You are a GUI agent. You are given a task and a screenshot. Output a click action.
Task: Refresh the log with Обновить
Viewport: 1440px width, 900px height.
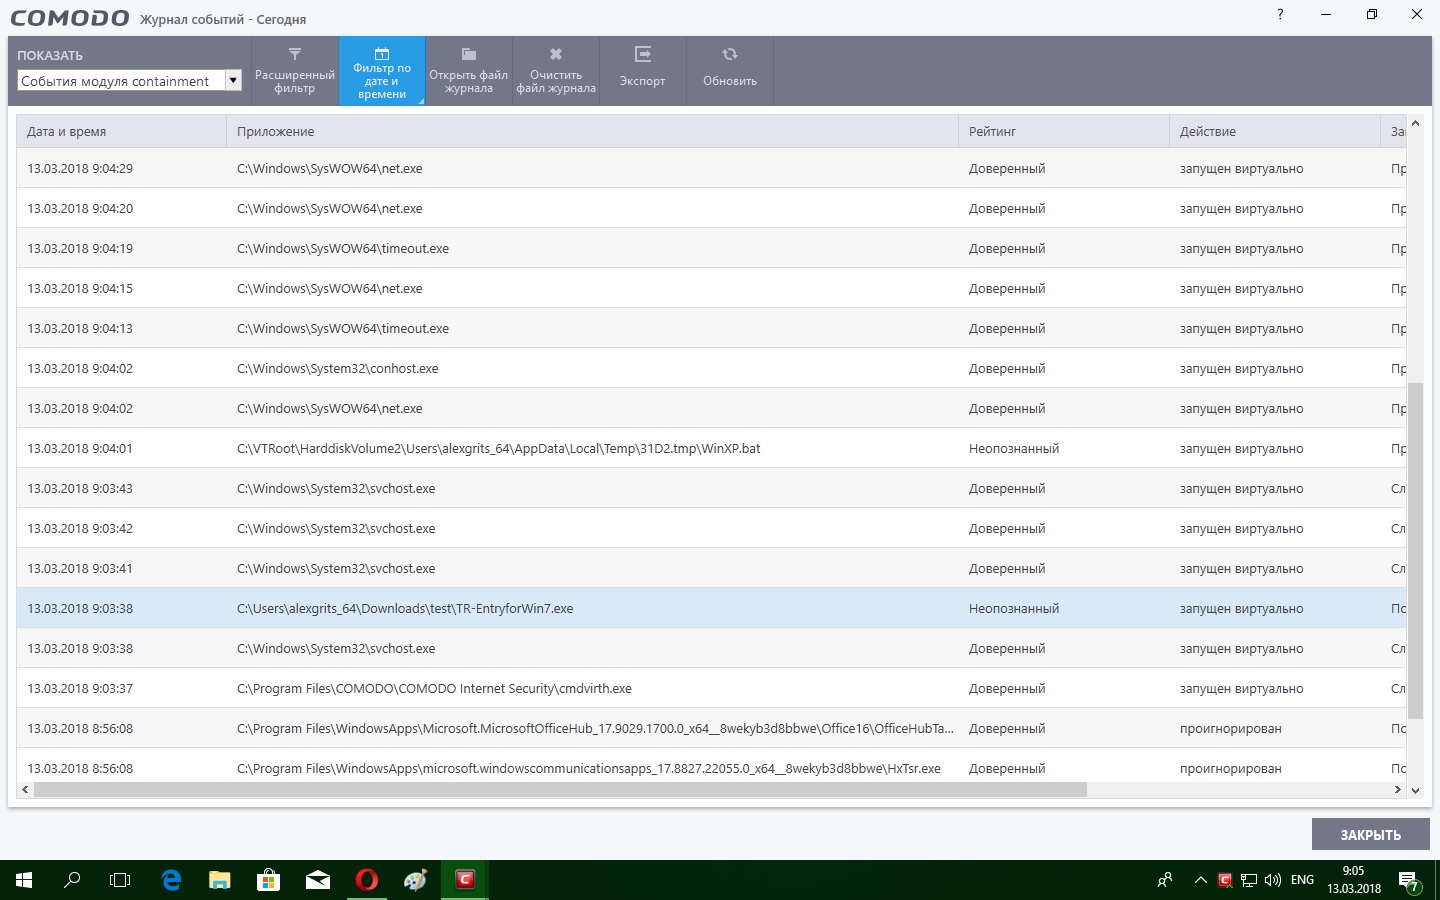[730, 70]
